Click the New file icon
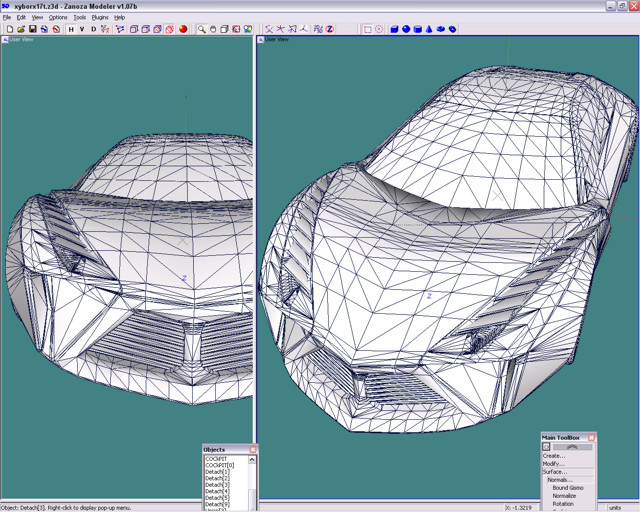Screen dimensions: 640x512 point(9,29)
